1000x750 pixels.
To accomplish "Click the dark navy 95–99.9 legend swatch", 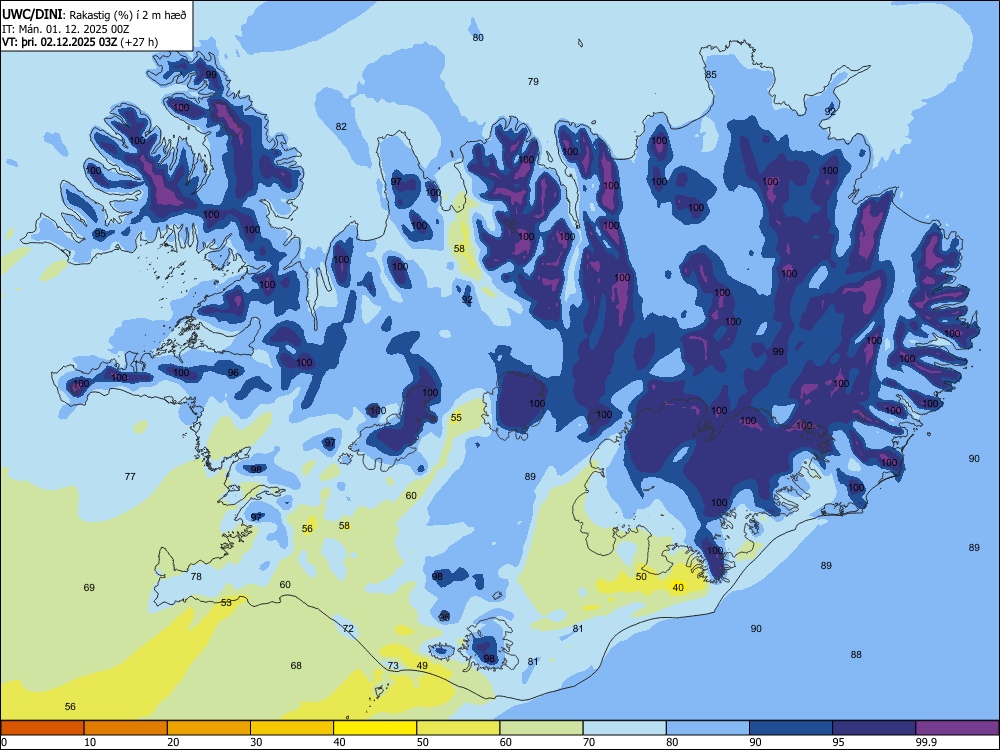I will point(874,728).
